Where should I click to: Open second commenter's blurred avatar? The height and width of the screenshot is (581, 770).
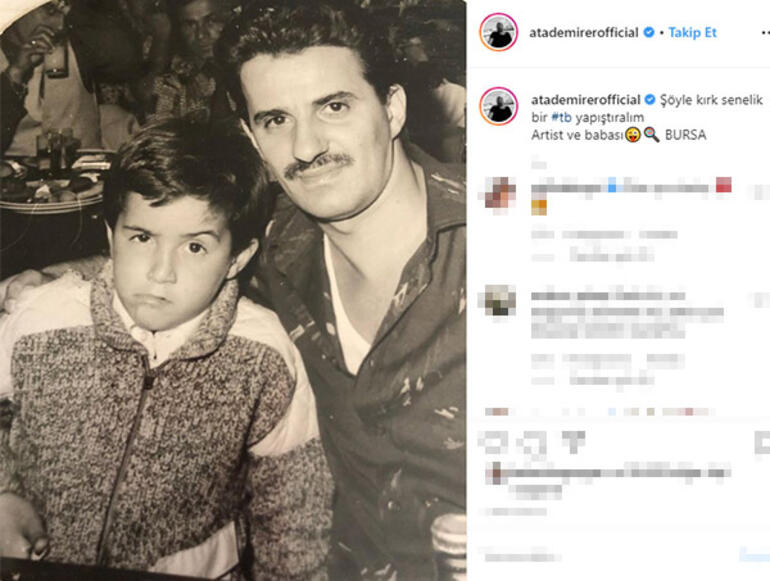(x=500, y=300)
